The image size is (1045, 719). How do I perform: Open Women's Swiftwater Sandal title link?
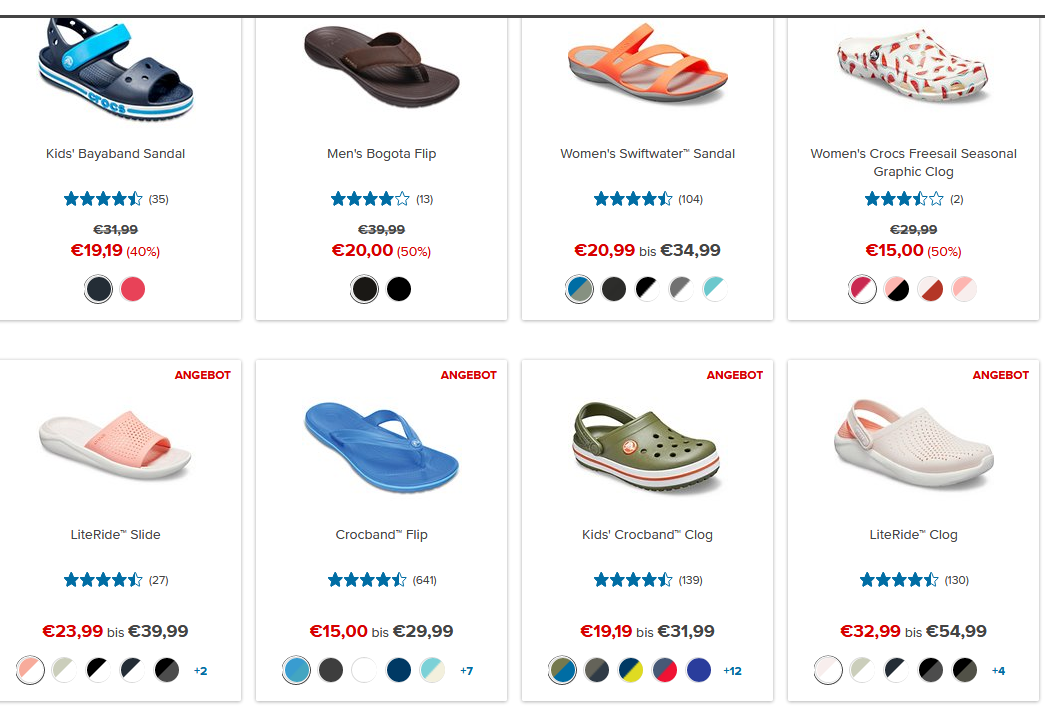pos(647,154)
